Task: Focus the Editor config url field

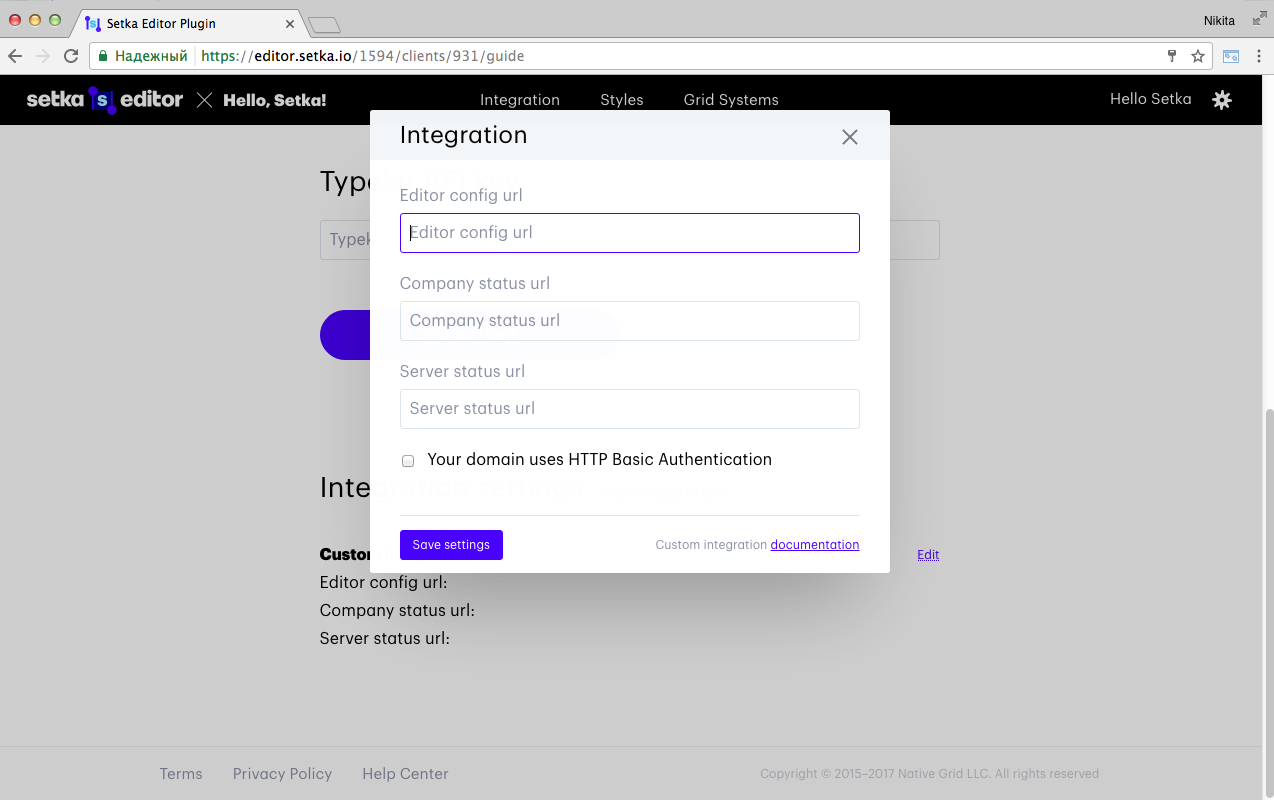Action: click(x=630, y=233)
